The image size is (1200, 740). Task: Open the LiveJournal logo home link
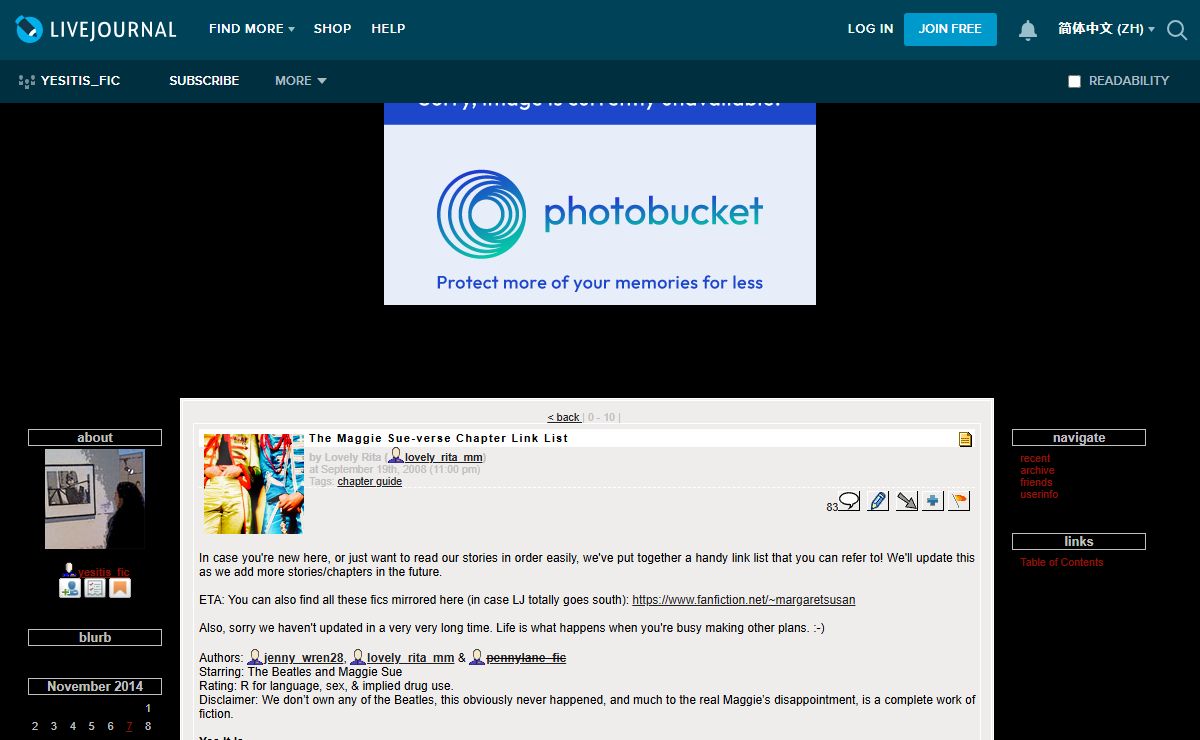click(x=96, y=29)
